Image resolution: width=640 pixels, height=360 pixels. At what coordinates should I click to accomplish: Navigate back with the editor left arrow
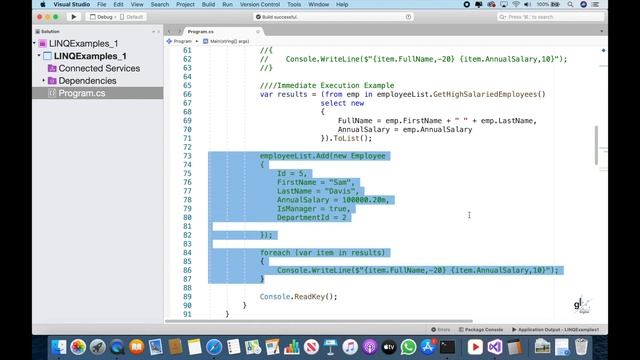[x=169, y=31]
